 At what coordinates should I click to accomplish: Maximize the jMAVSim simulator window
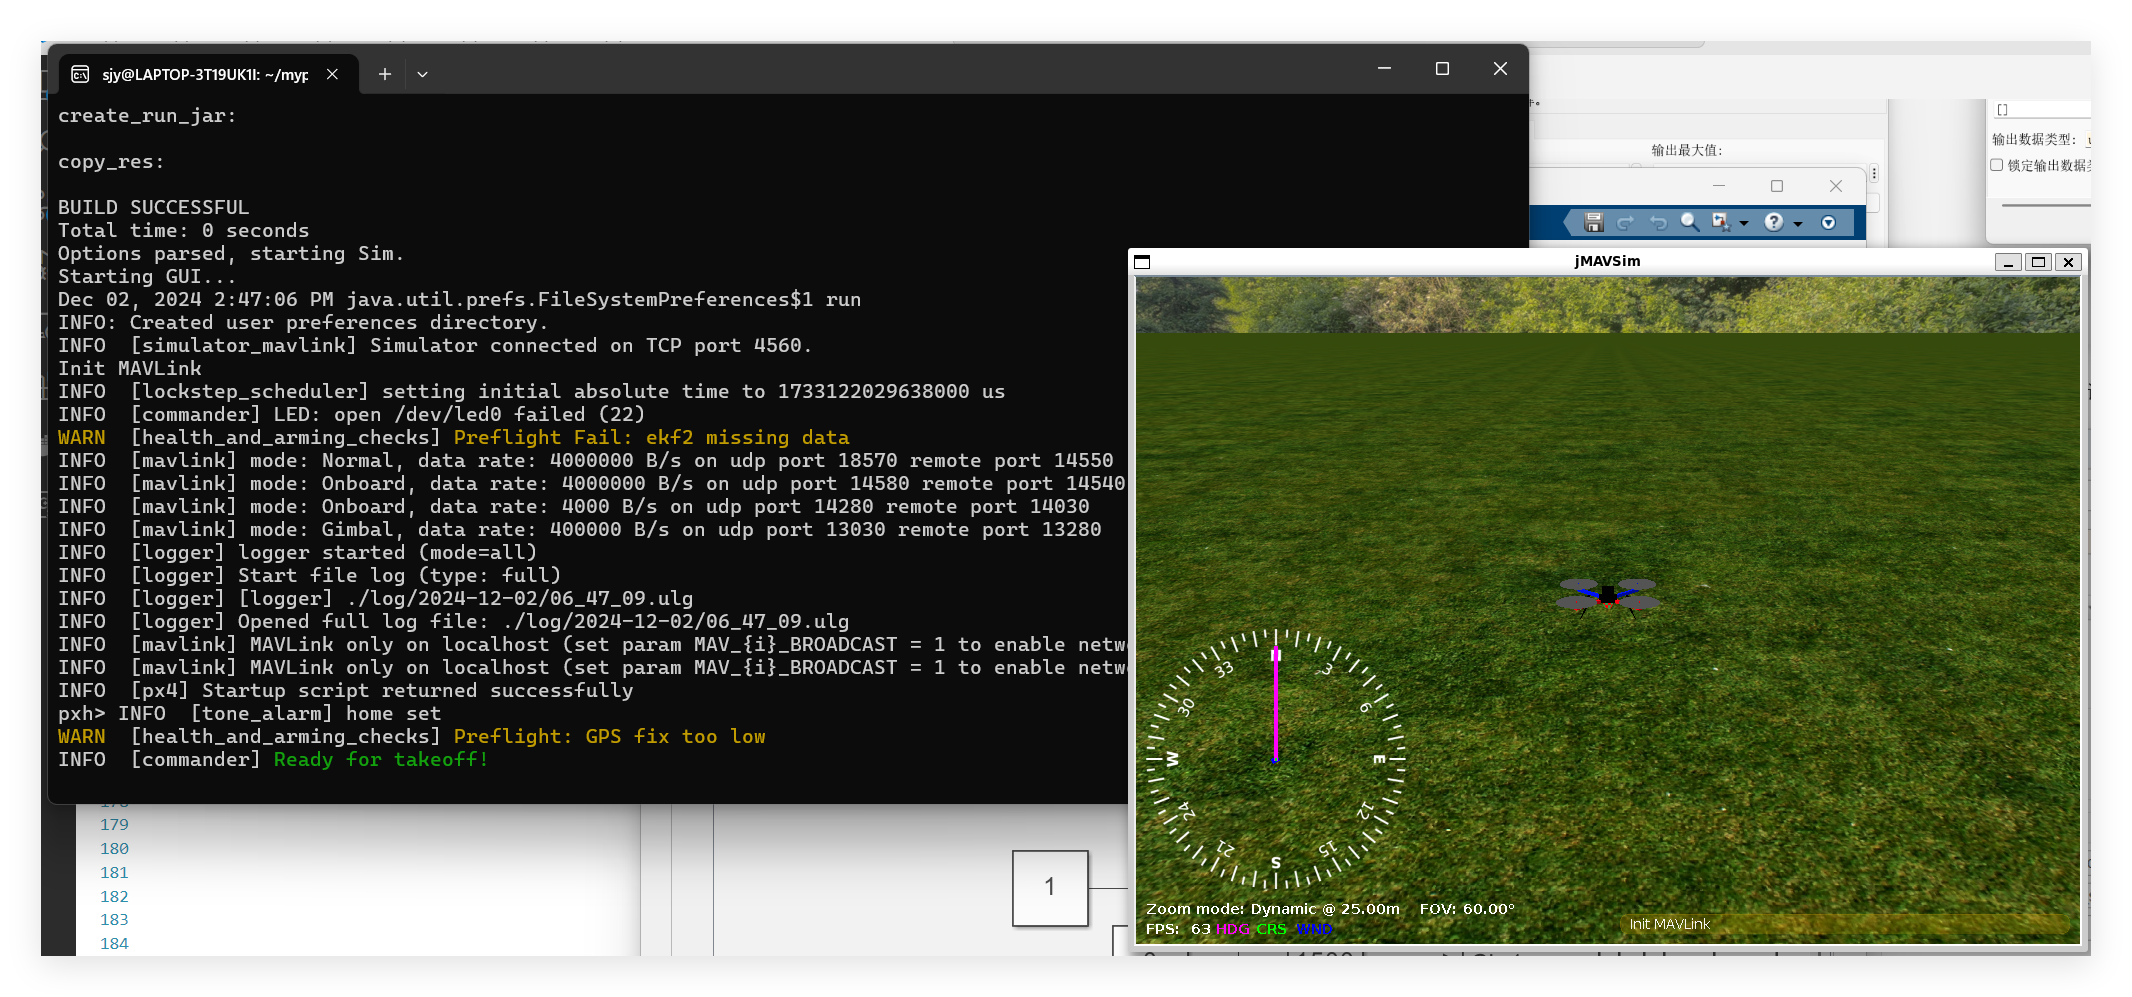tap(2038, 262)
